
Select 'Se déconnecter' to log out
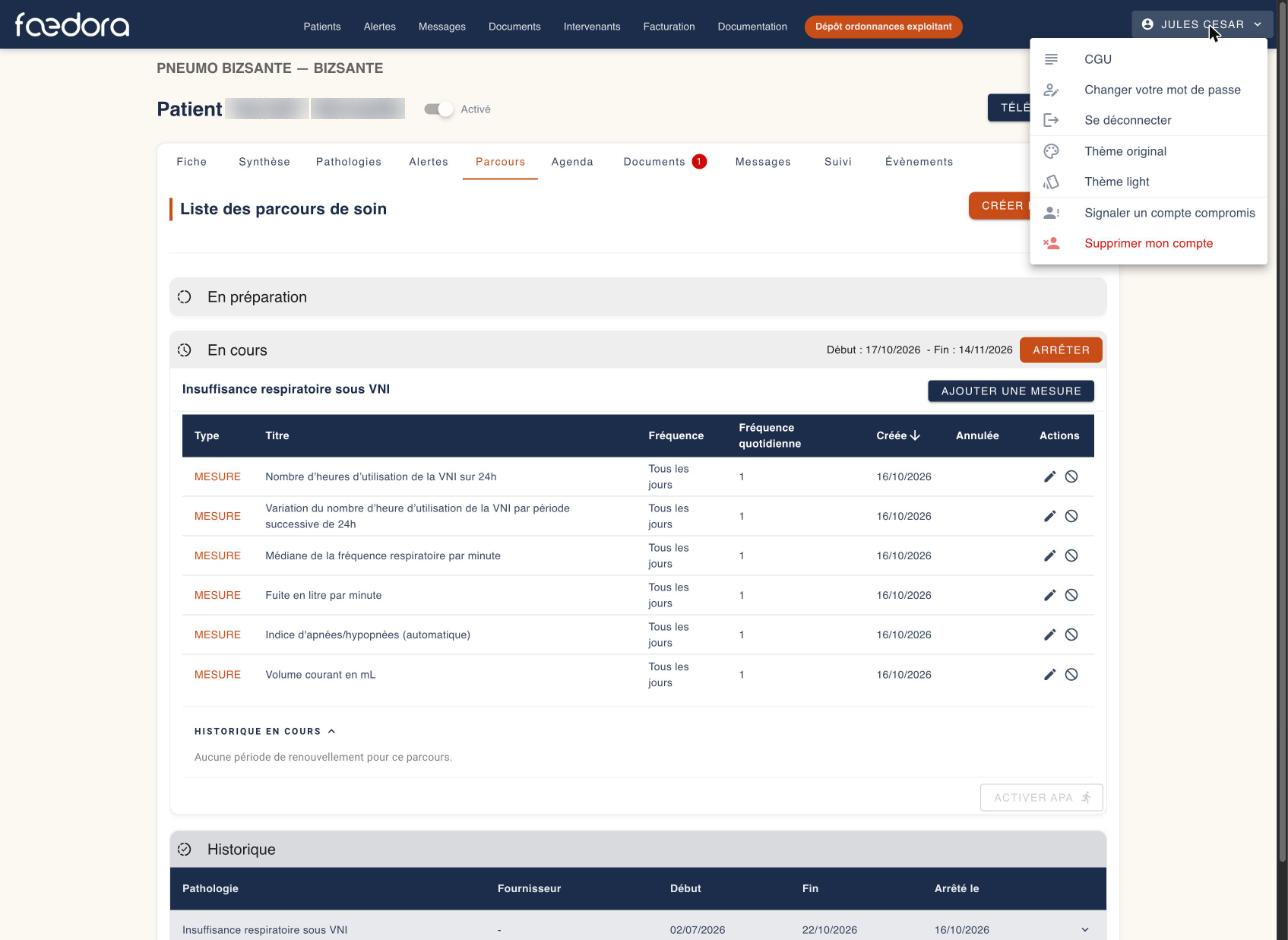click(x=1148, y=120)
